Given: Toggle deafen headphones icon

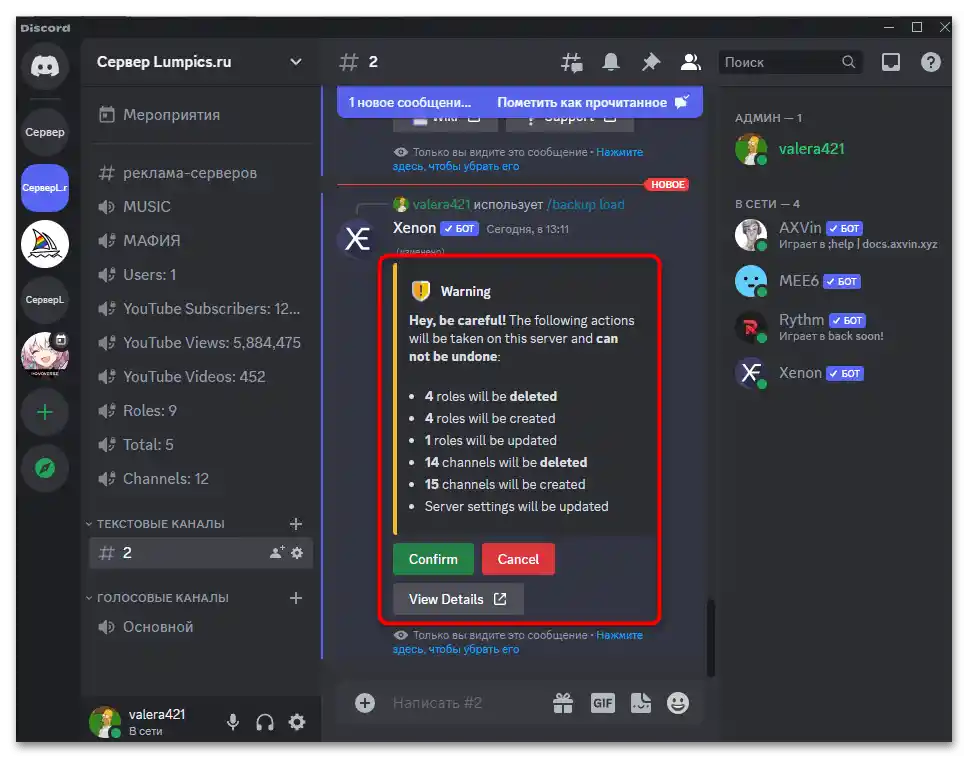Looking at the screenshot, I should tap(265, 722).
